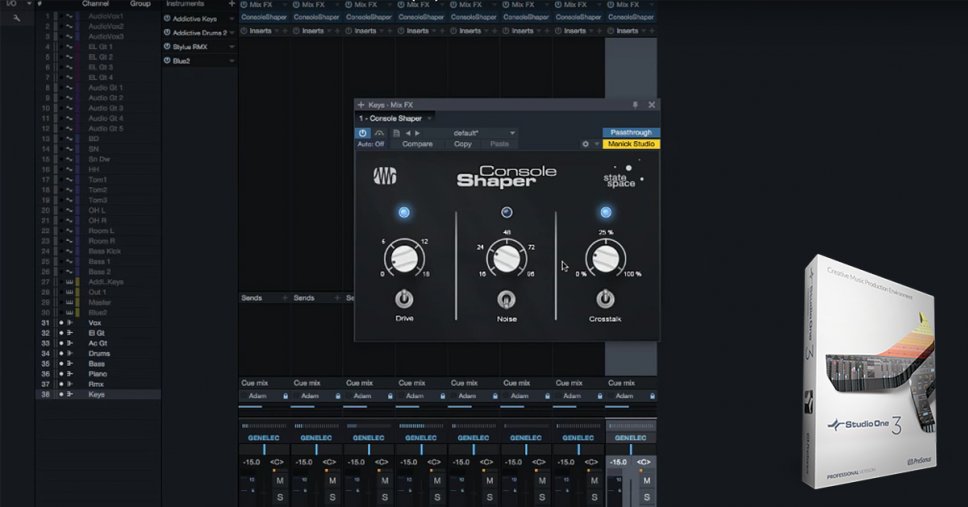Expand the Addictive Keys instrument dropdown

click(231, 19)
